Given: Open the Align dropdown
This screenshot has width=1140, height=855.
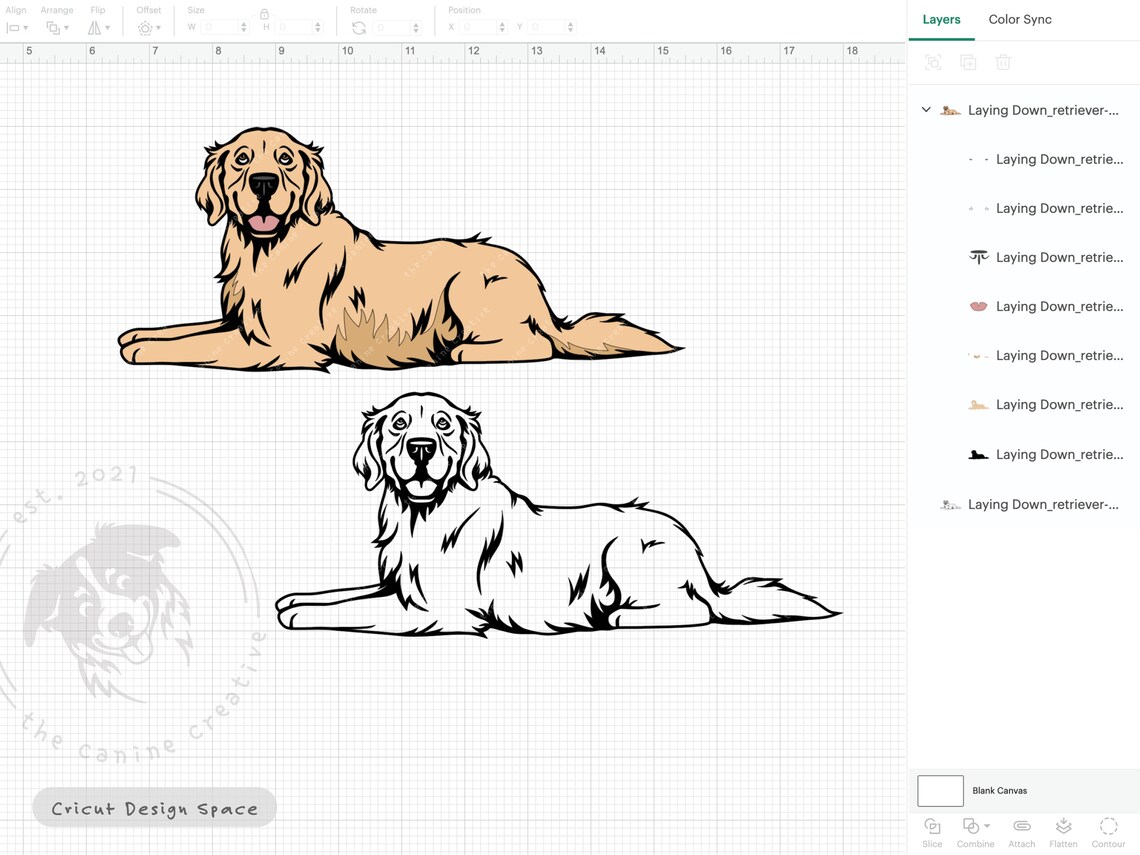Looking at the screenshot, I should 17,27.
